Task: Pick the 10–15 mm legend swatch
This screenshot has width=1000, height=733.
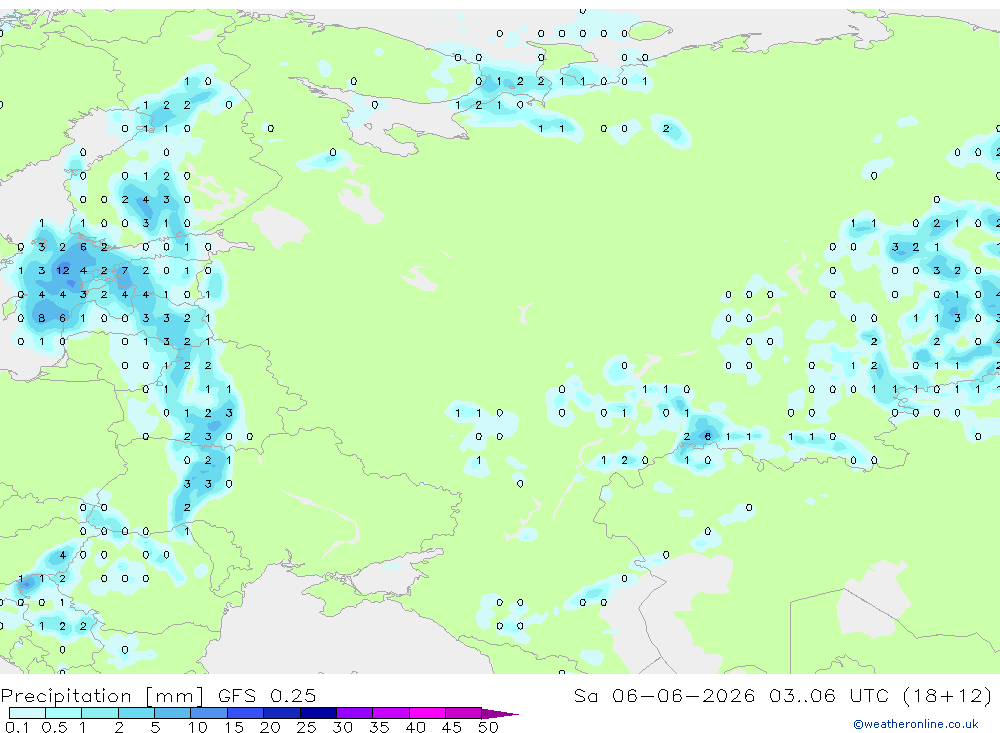Action: coord(209,713)
